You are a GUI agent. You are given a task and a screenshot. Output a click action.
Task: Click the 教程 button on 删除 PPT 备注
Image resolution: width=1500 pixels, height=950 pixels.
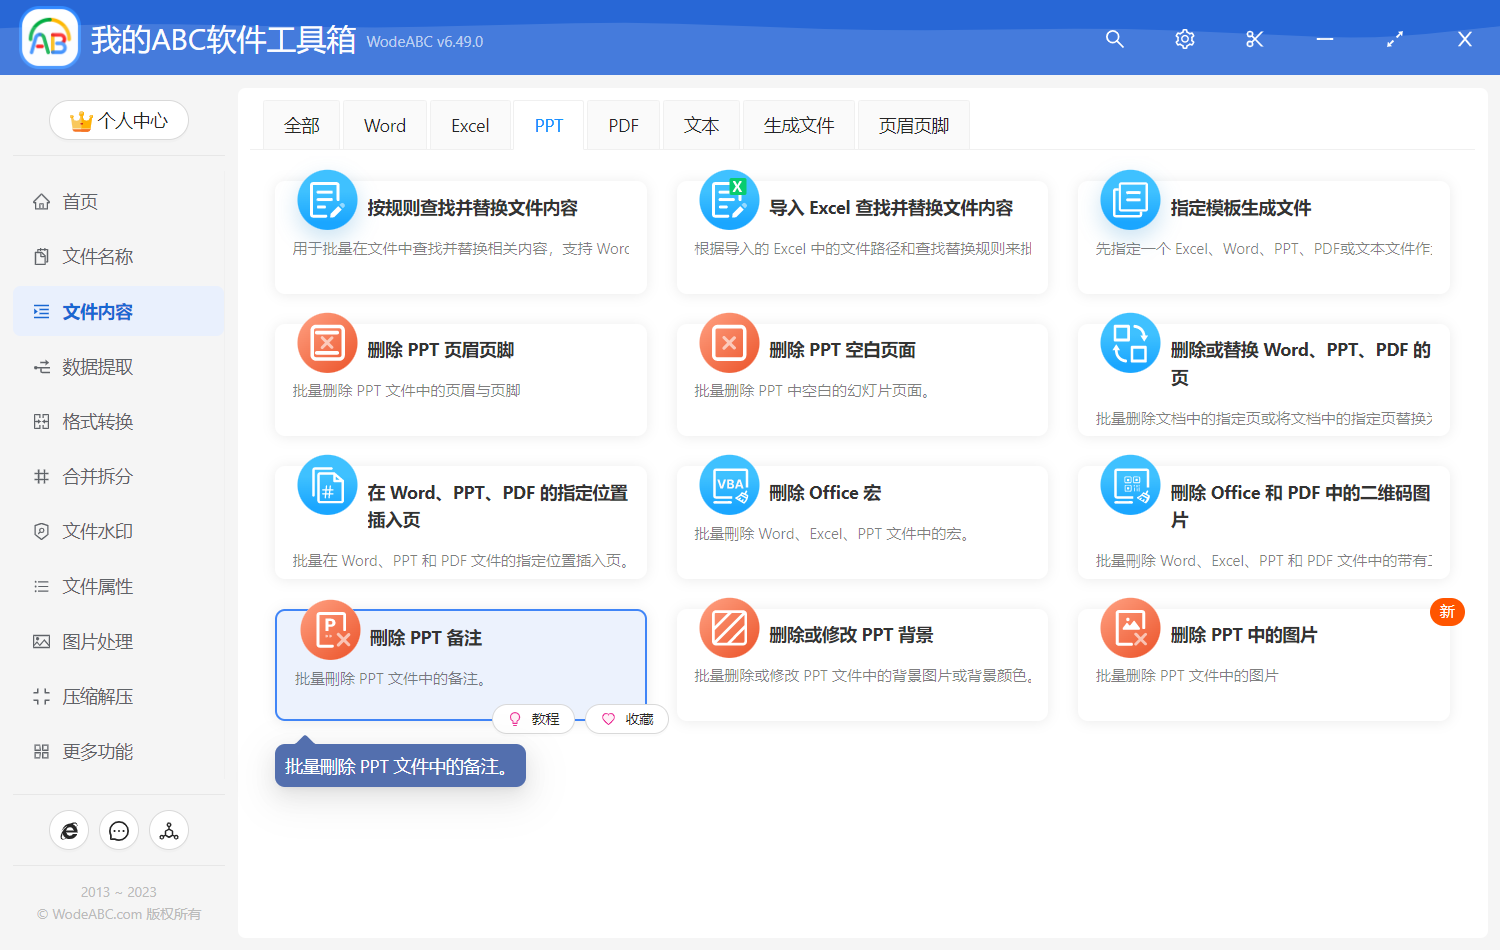534,718
